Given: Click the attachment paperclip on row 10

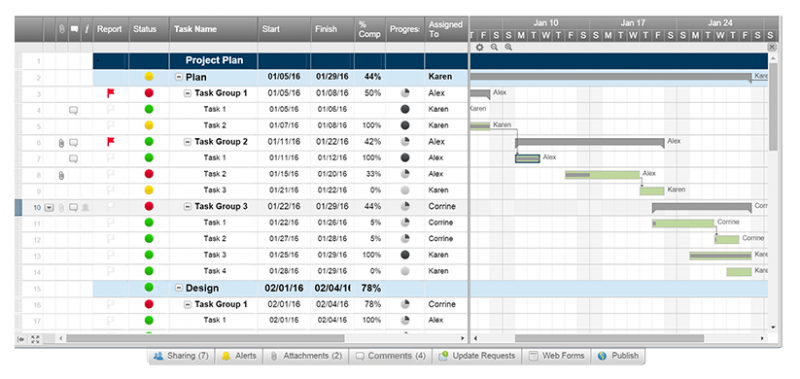Looking at the screenshot, I should (61, 208).
